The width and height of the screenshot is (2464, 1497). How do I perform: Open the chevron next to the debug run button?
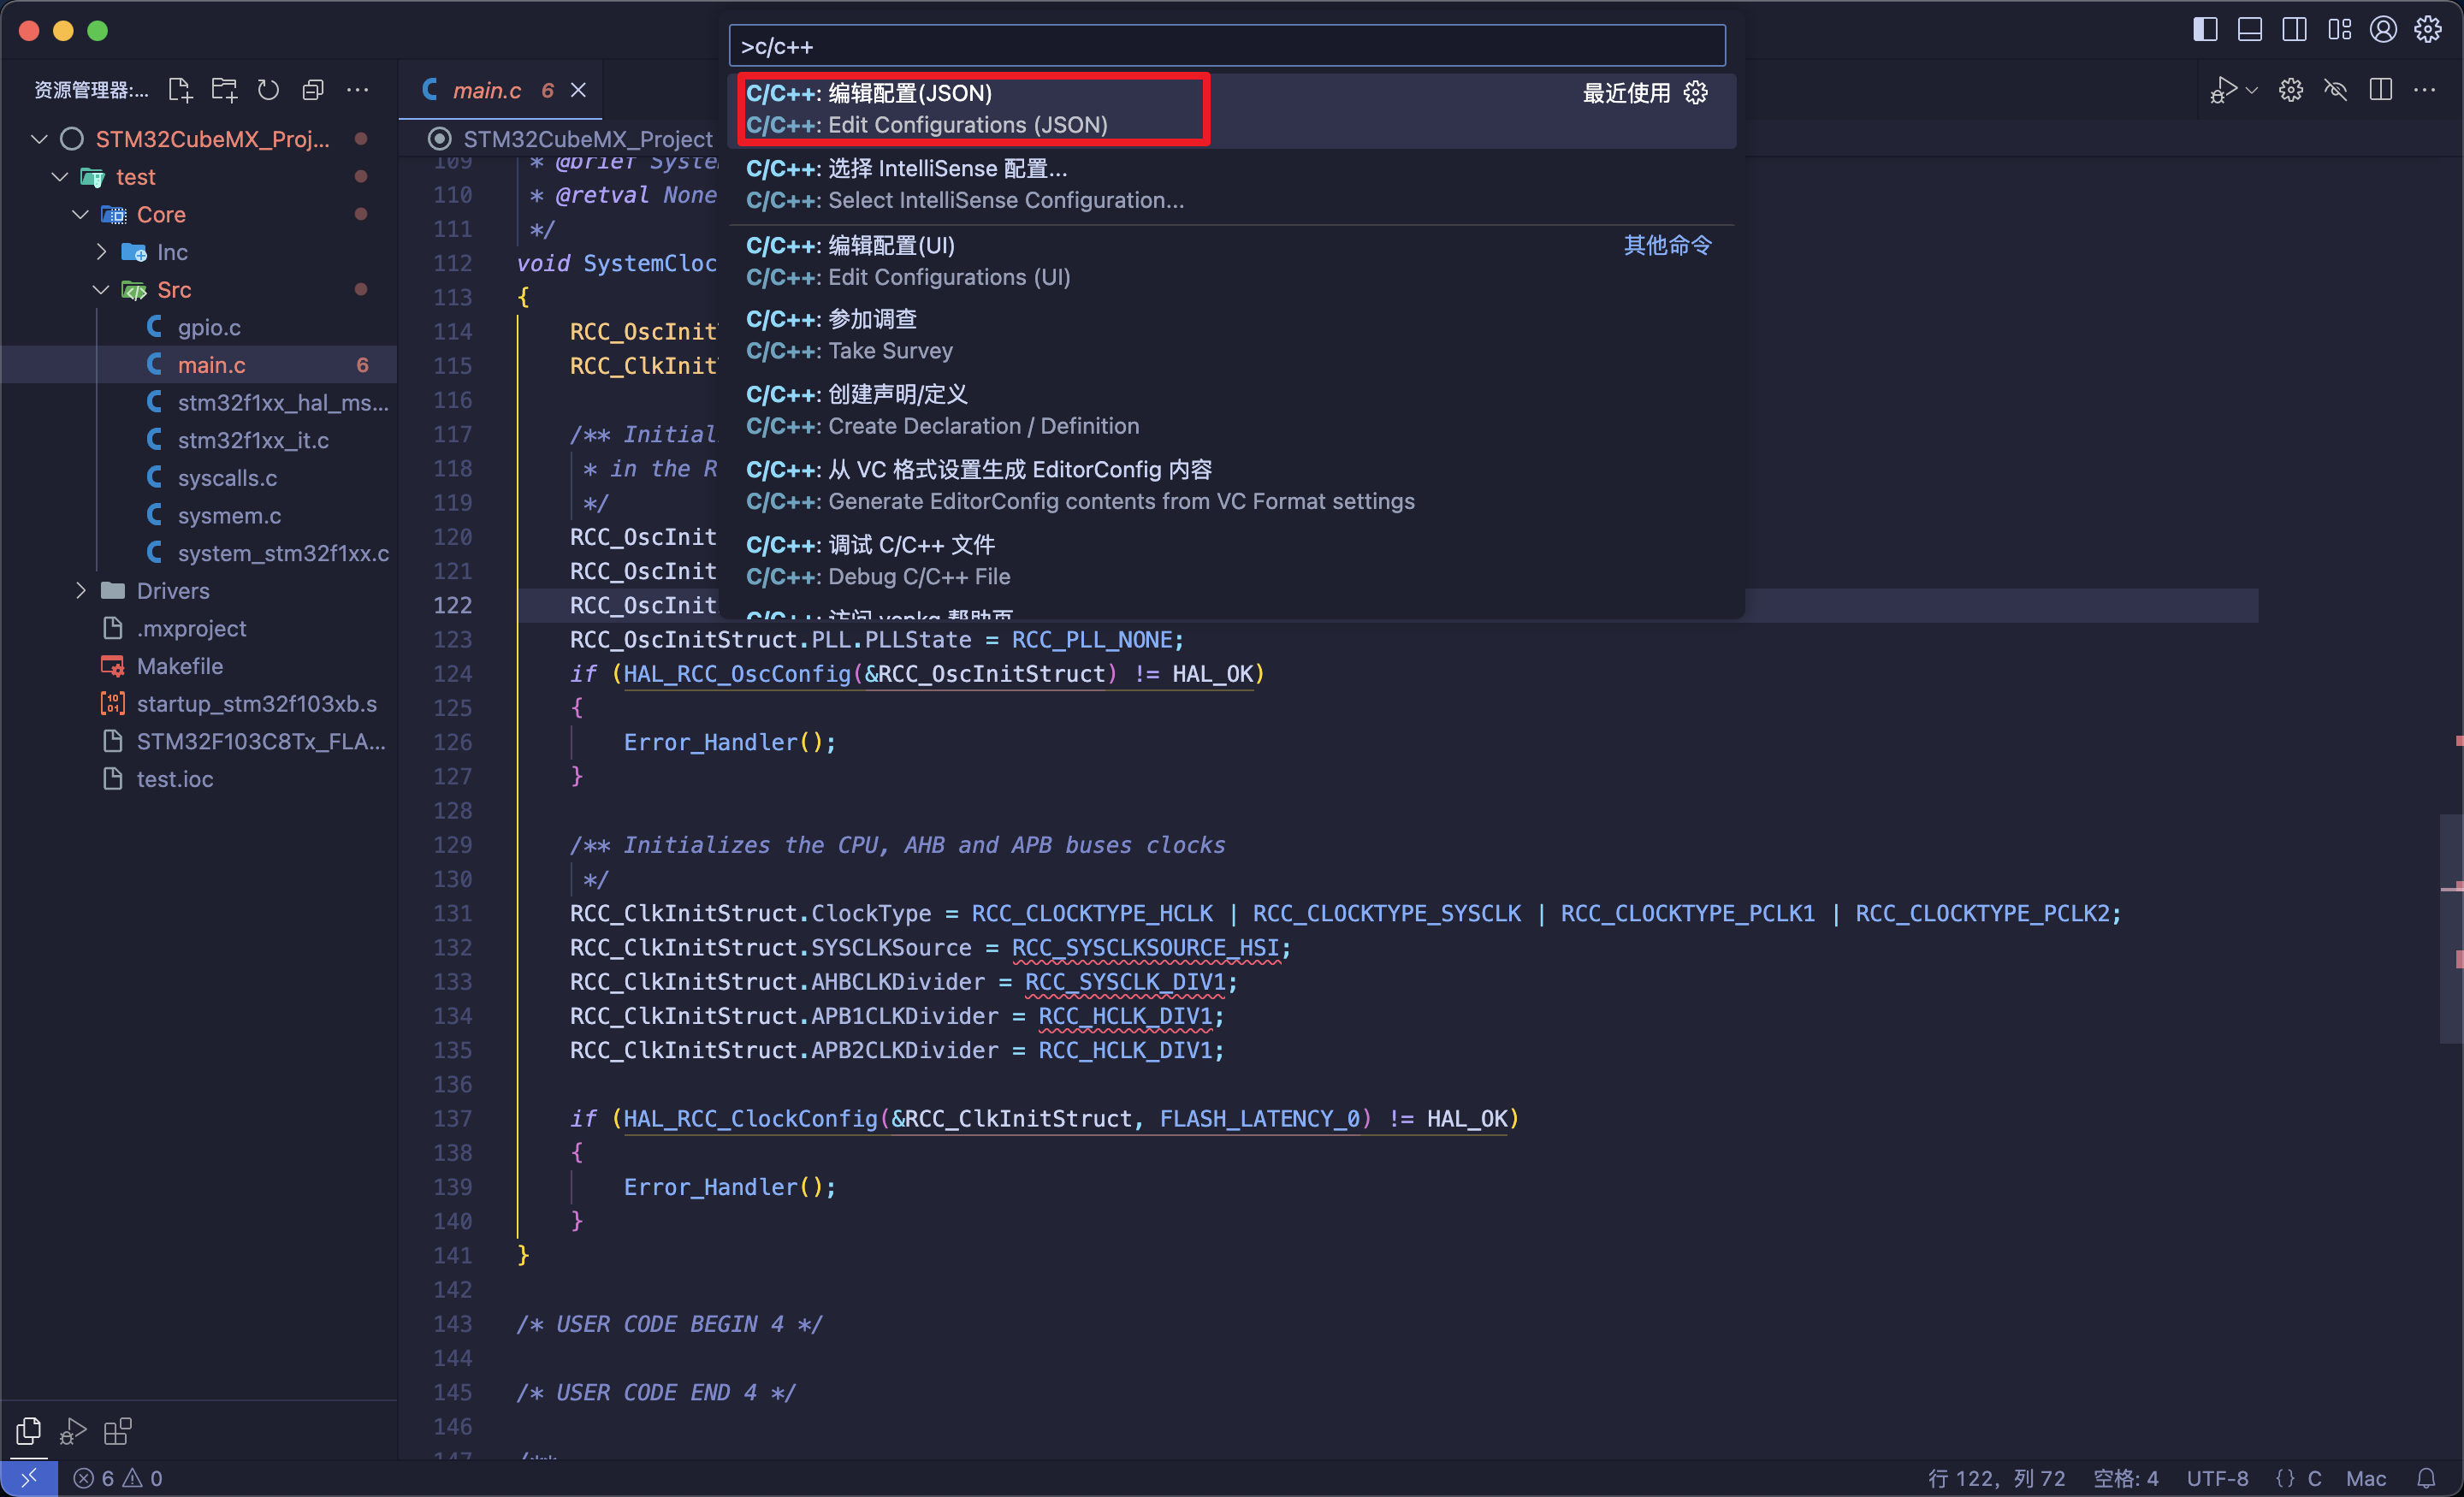point(2252,89)
